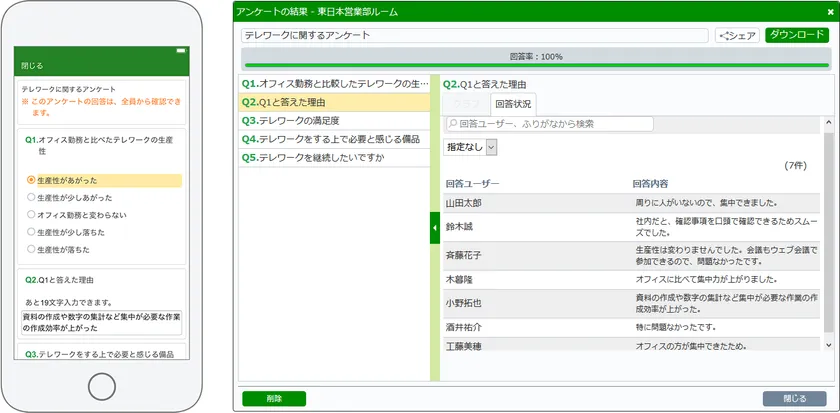This screenshot has height=413, width=840.
Task: Click answer 特に問題なかったです。
Action: pos(676,327)
